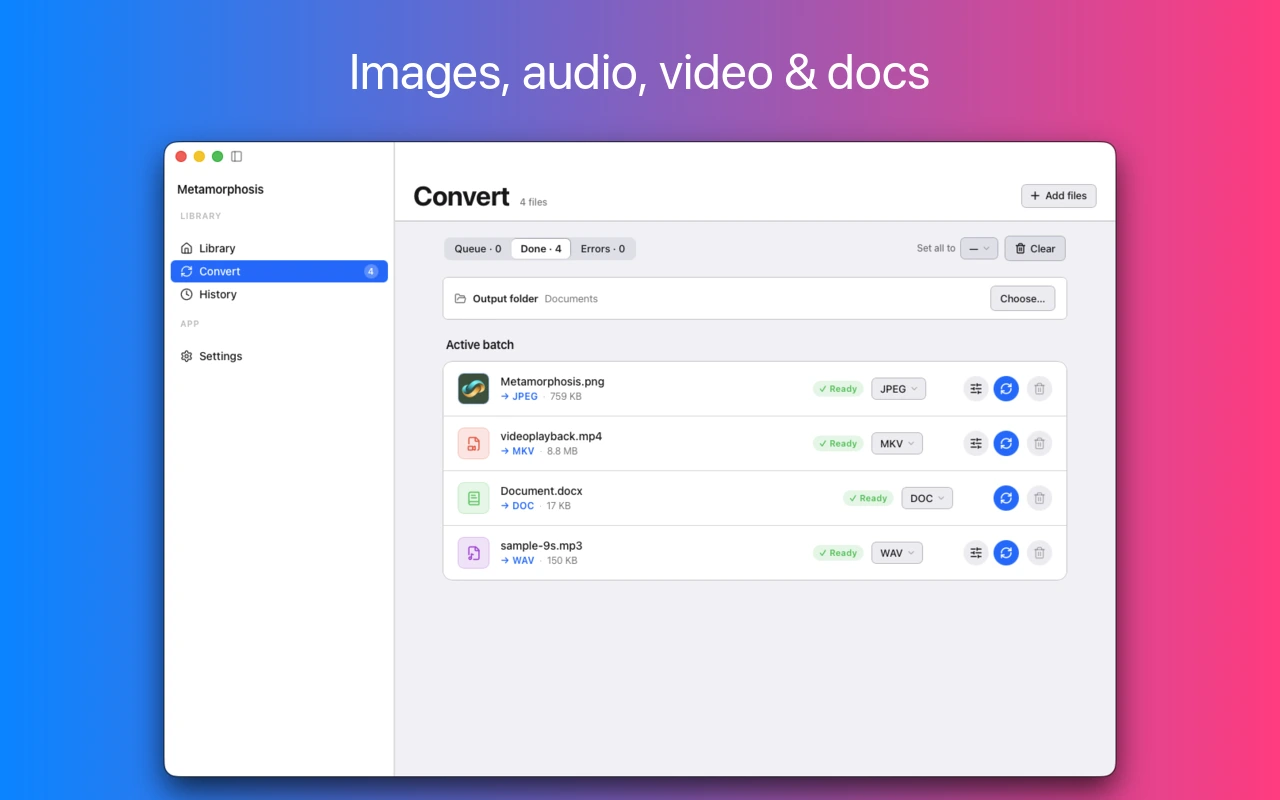Click the Ready badge for sample-9s.mp3
The width and height of the screenshot is (1280, 800).
(838, 552)
